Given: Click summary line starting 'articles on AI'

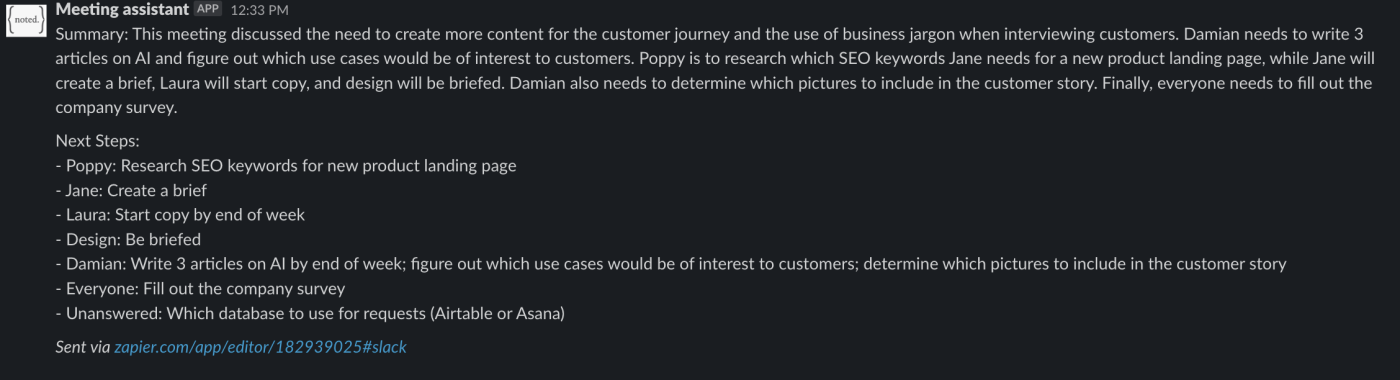Looking at the screenshot, I should click(x=715, y=59).
